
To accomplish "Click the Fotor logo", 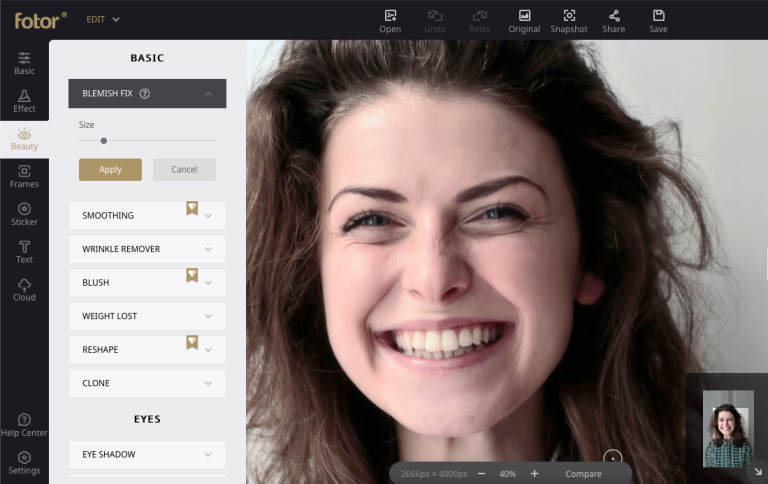I will tap(40, 21).
